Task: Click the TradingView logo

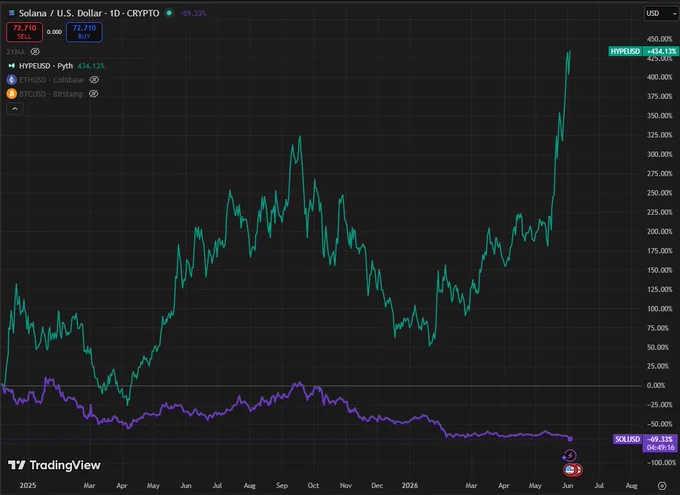Action: pyautogui.click(x=54, y=465)
